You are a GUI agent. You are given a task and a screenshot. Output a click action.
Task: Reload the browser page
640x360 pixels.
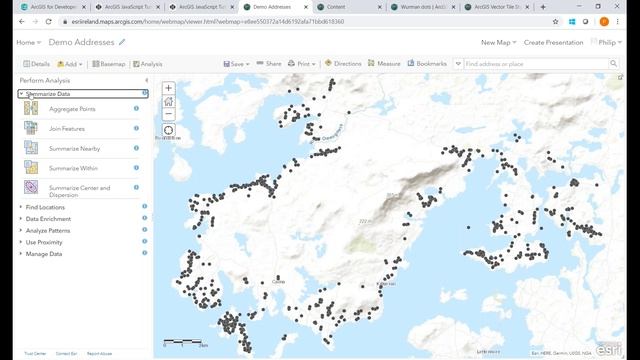coord(49,22)
